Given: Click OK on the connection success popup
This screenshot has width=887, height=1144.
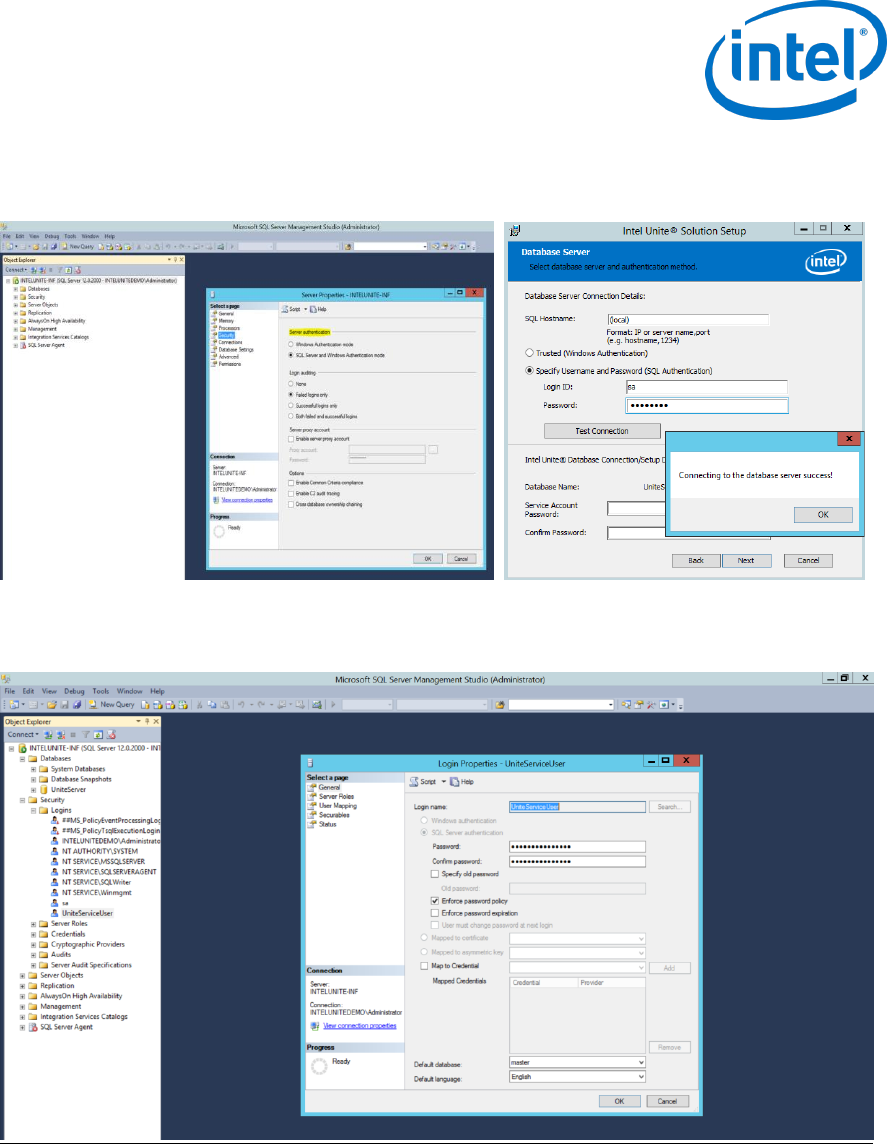Looking at the screenshot, I should tap(823, 515).
